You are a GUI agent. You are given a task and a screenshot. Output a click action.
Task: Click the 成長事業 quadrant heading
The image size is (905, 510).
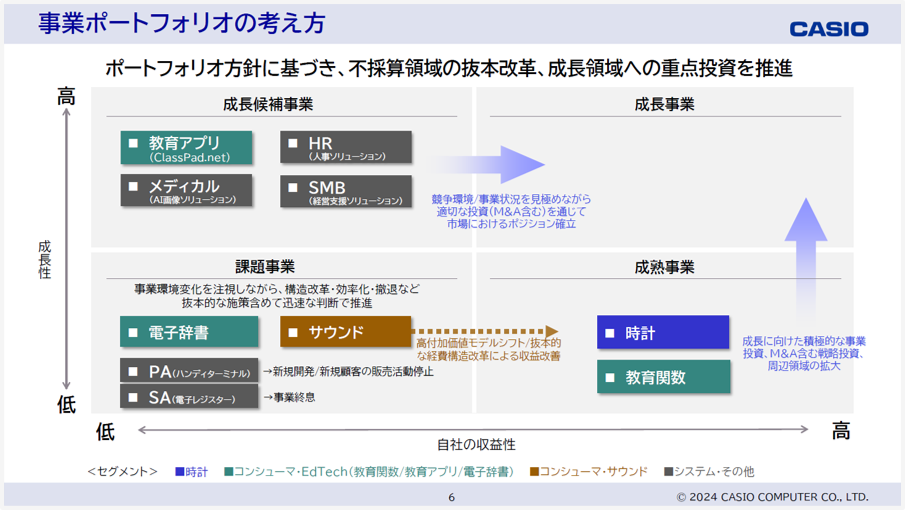[x=664, y=104]
